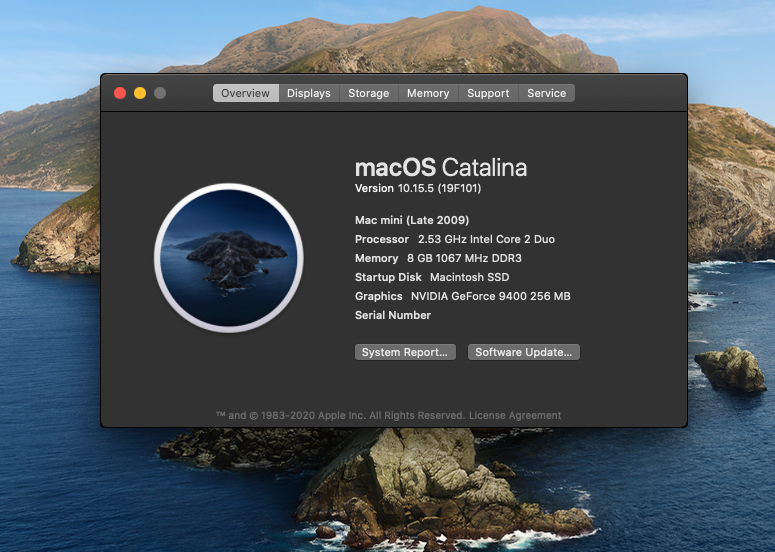Click the Serial Number label
This screenshot has width=775, height=552.
click(x=393, y=315)
